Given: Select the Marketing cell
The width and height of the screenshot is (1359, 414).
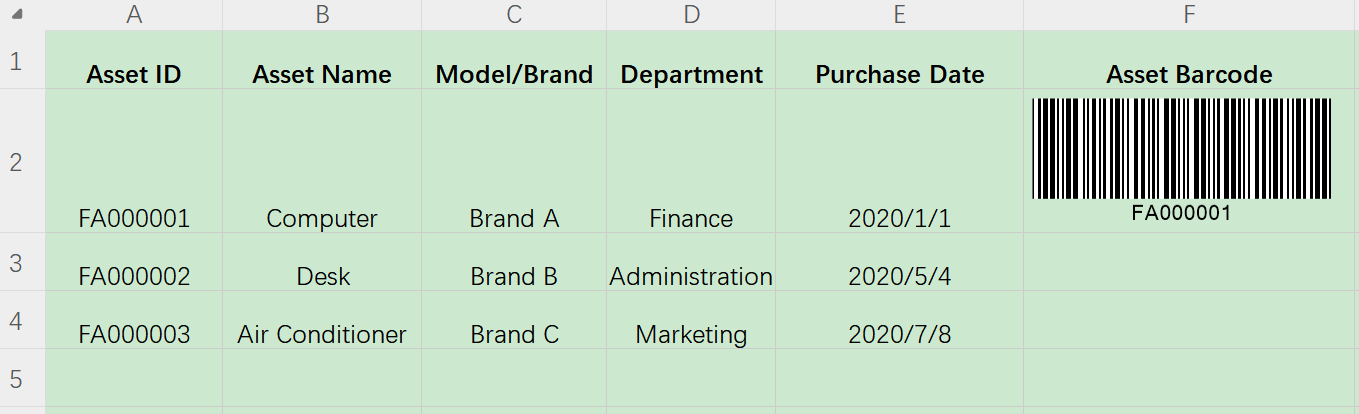Looking at the screenshot, I should click(691, 321).
